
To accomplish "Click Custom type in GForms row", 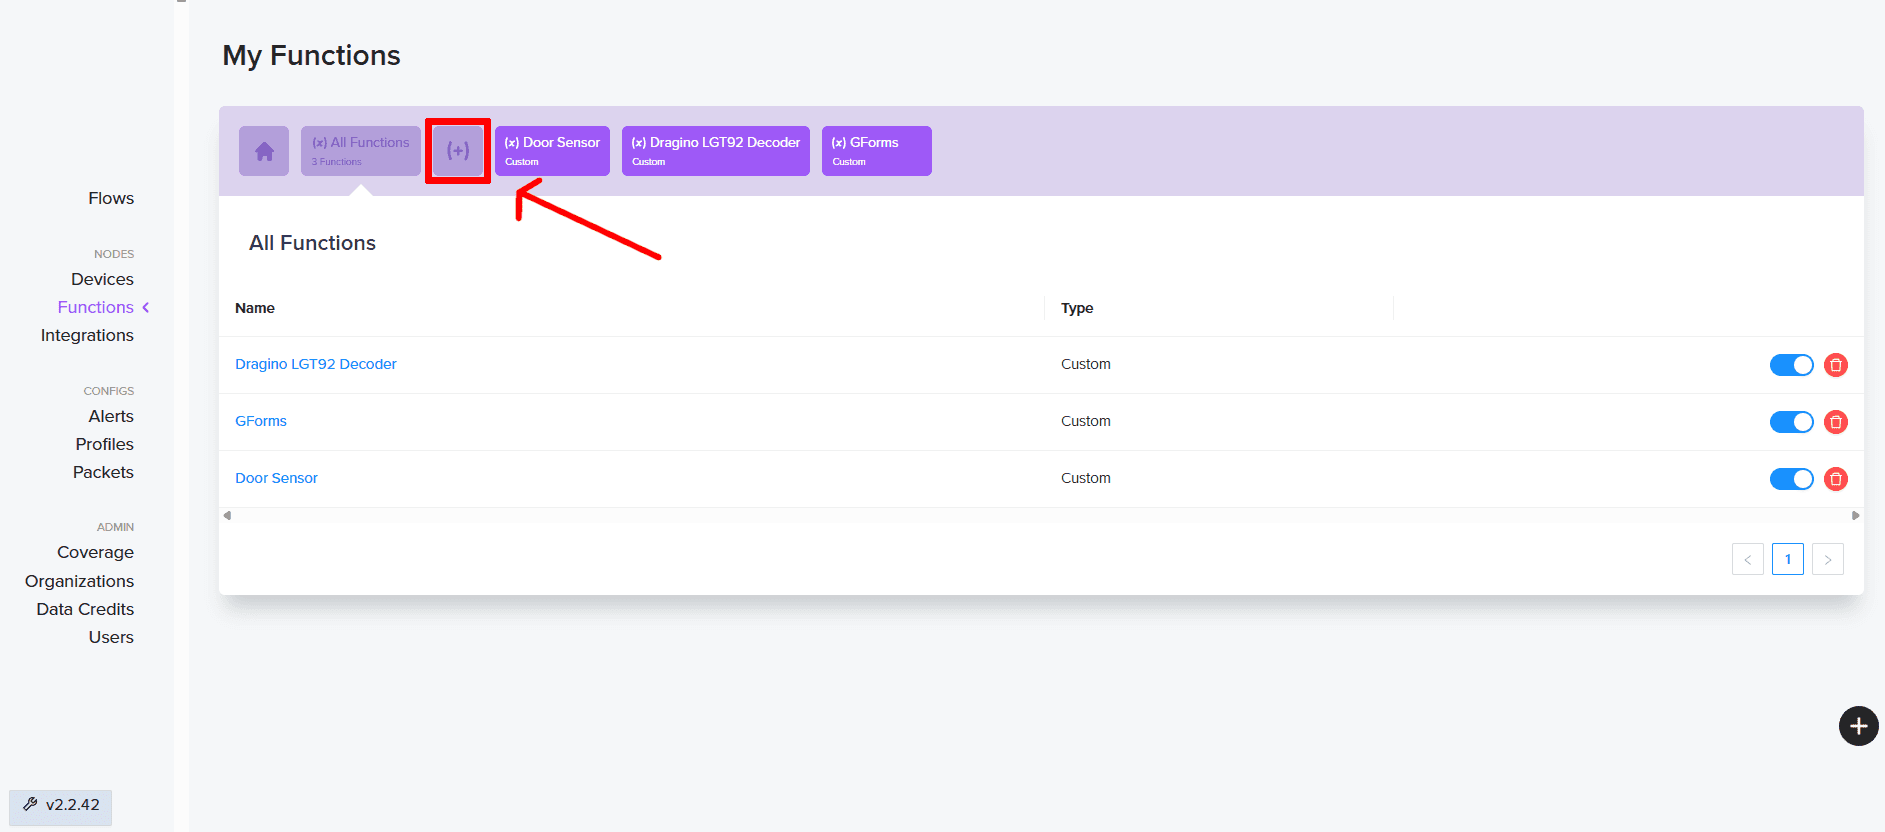I will point(1086,421).
